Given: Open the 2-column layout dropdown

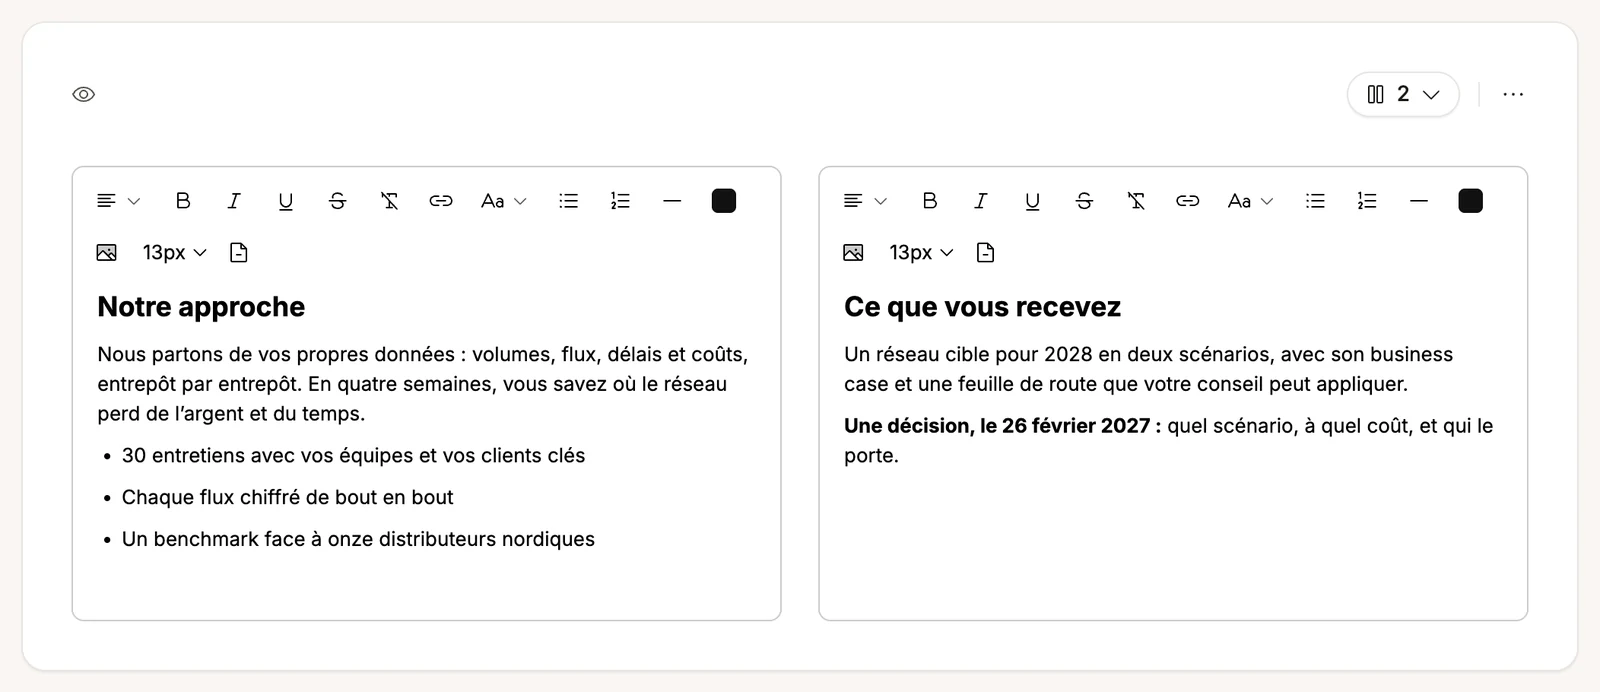Looking at the screenshot, I should pyautogui.click(x=1403, y=94).
